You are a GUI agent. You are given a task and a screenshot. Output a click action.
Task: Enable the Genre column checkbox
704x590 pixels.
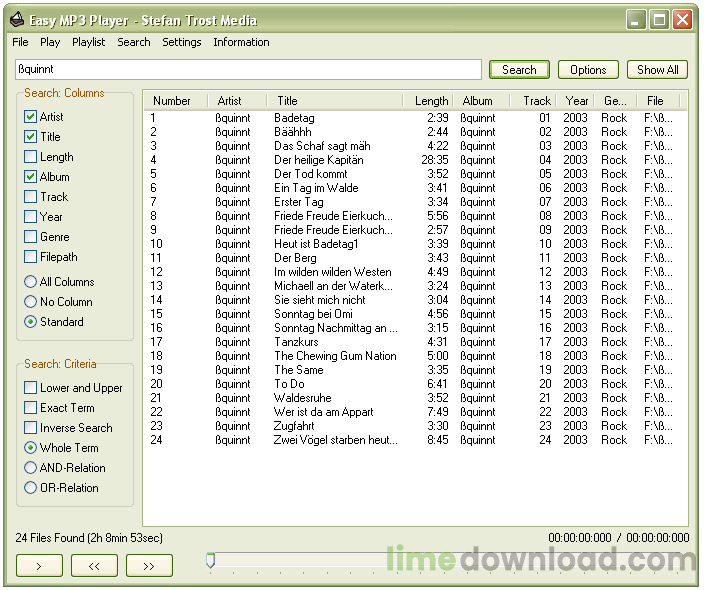[31, 237]
